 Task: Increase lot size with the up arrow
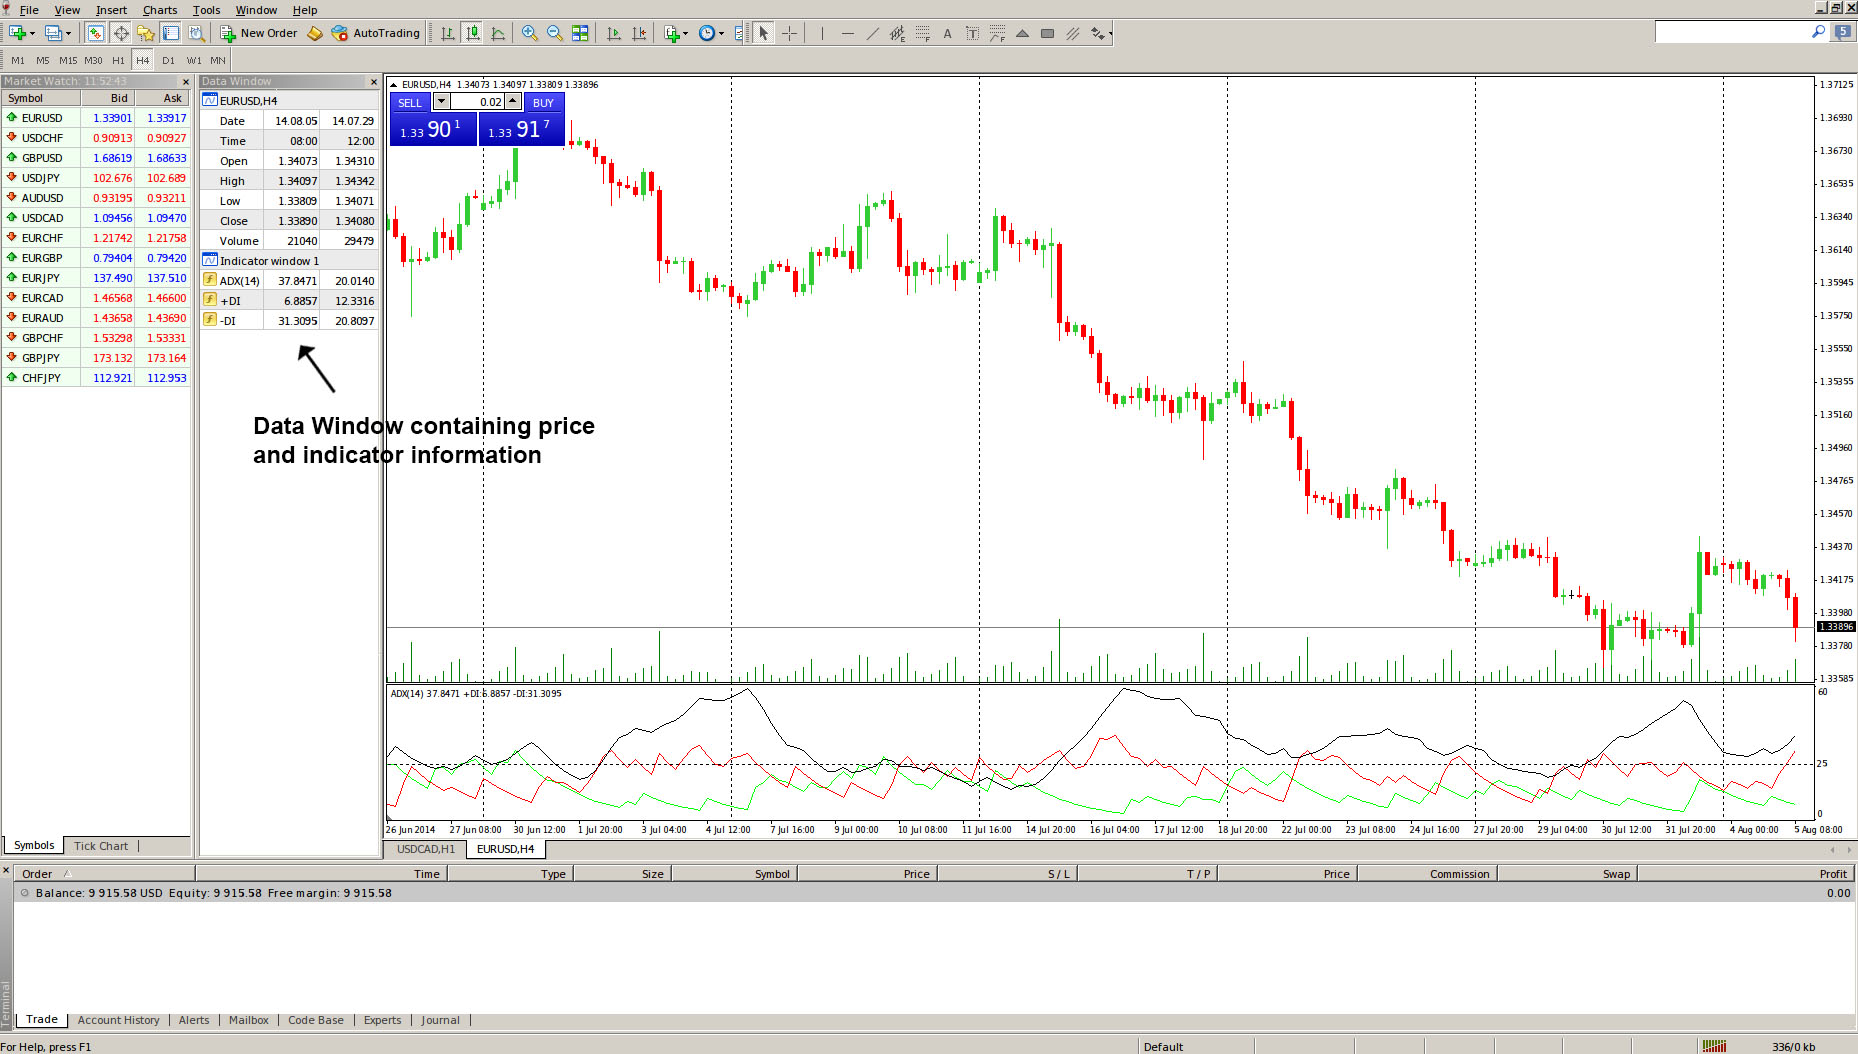click(513, 102)
